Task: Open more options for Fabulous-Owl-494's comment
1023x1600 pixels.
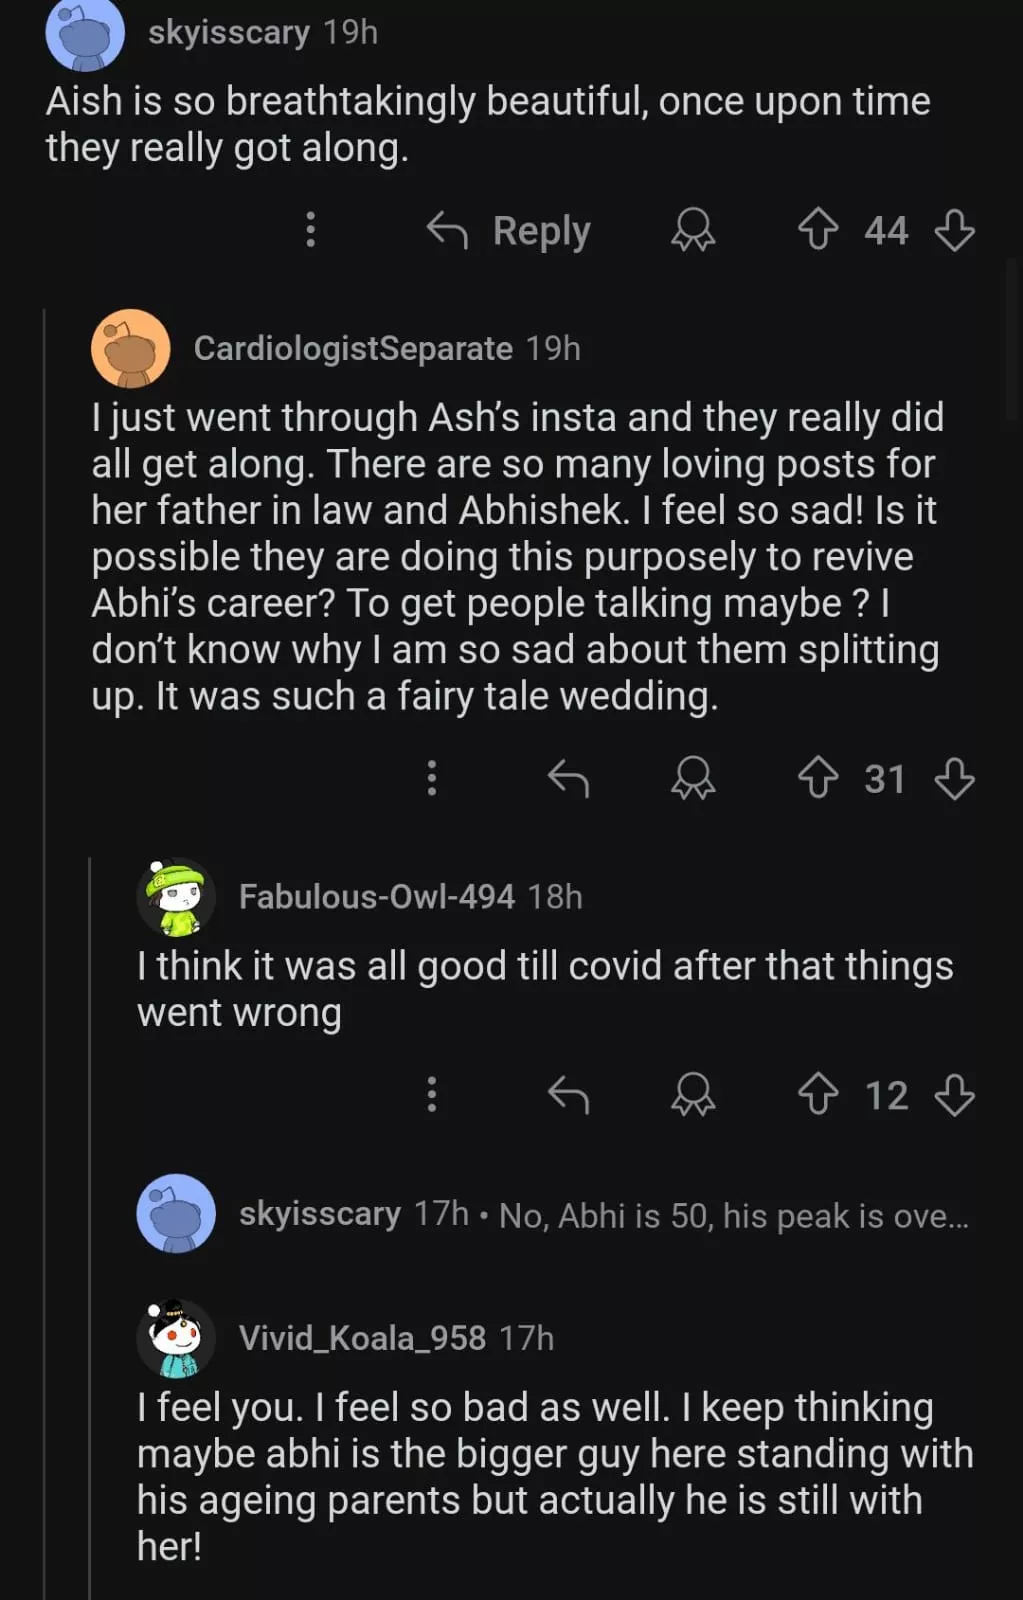Action: coord(432,1094)
